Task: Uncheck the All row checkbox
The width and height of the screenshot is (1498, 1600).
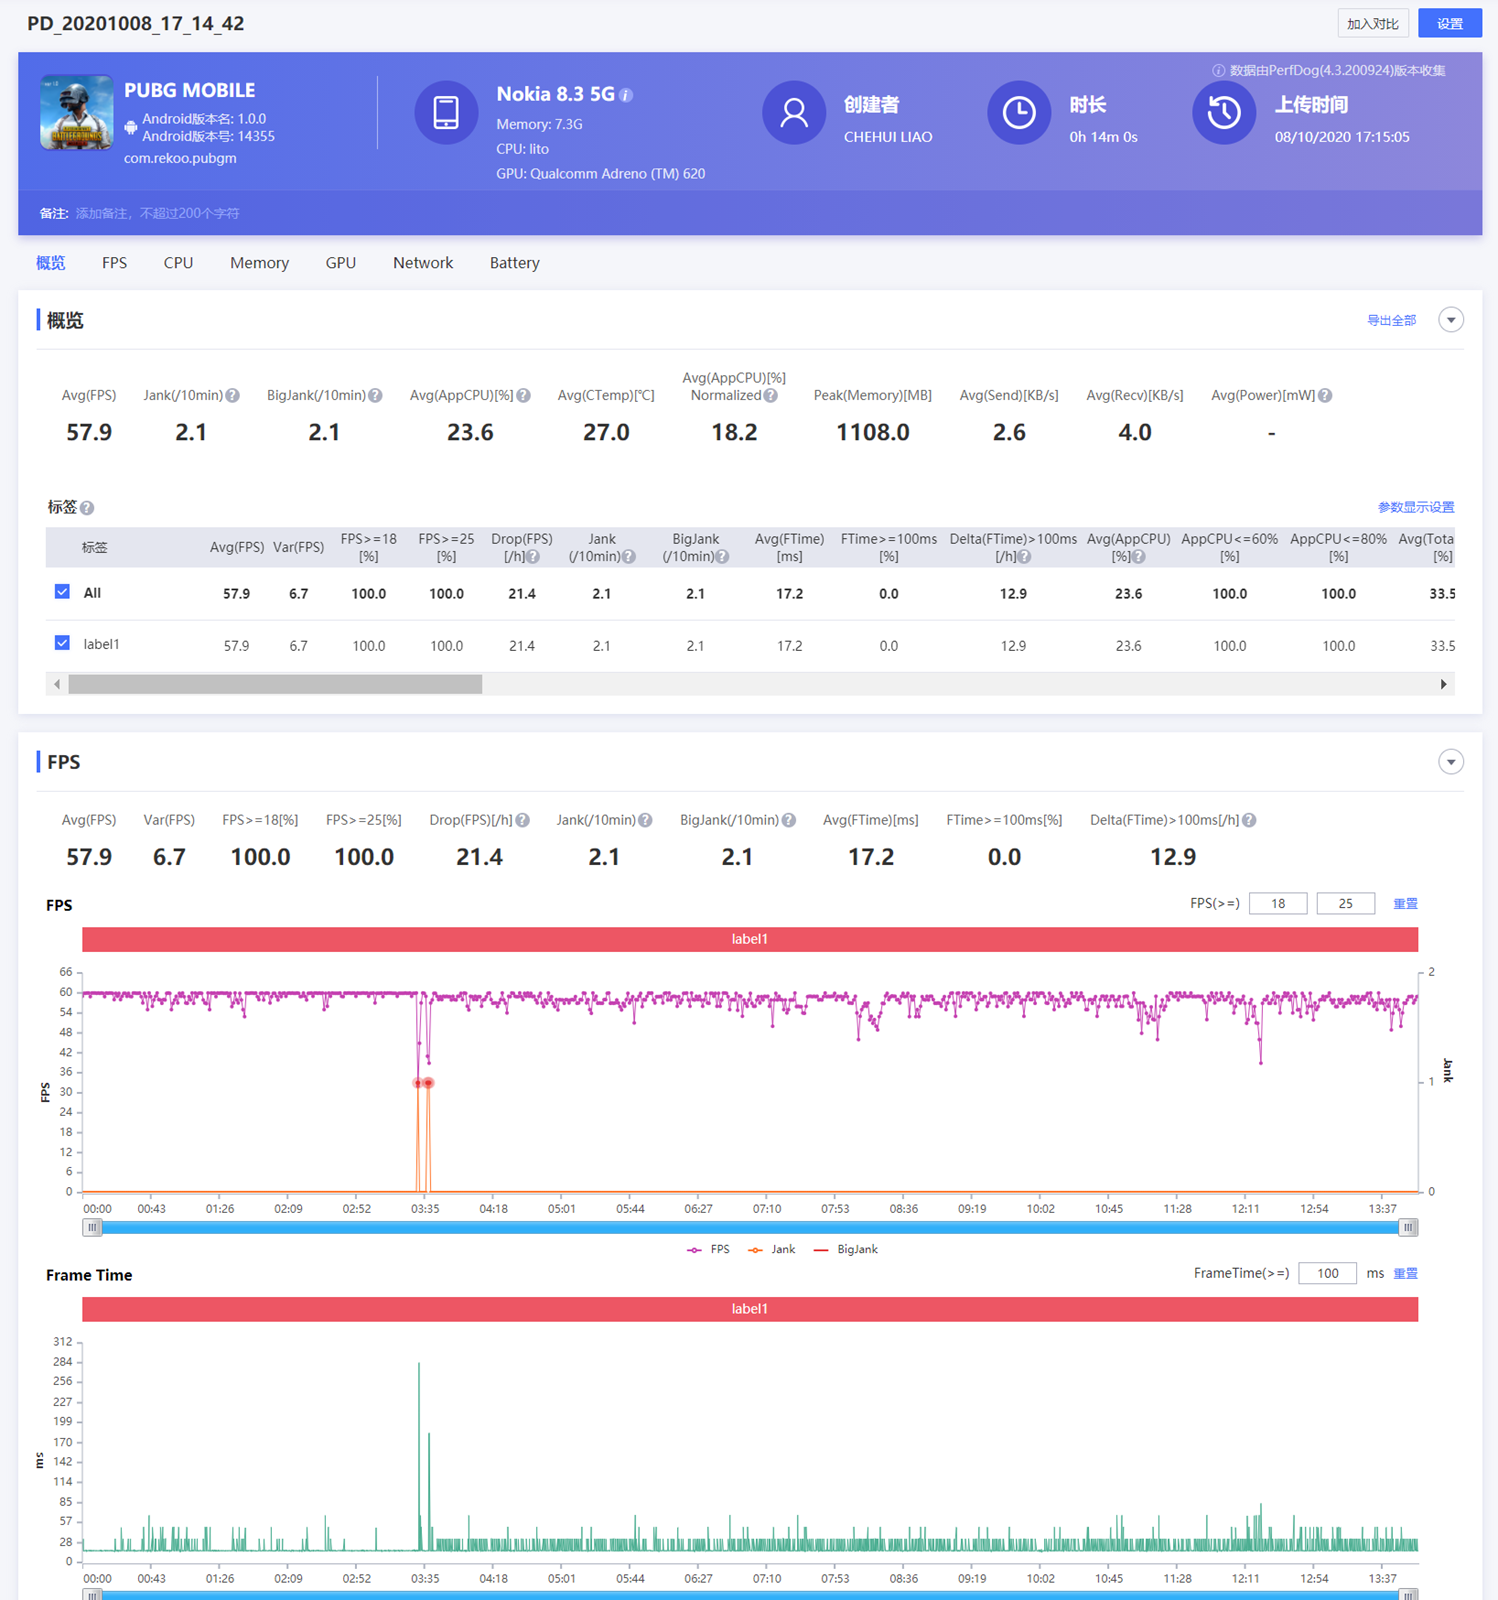Action: 62,592
